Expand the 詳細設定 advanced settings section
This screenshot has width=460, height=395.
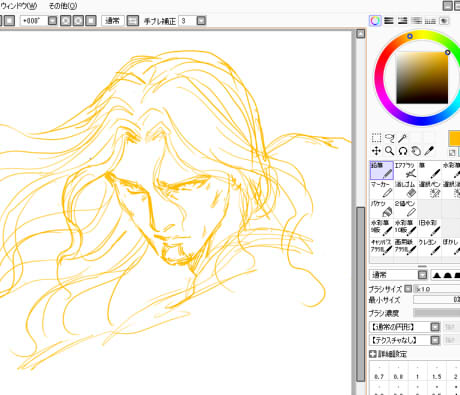click(388, 354)
